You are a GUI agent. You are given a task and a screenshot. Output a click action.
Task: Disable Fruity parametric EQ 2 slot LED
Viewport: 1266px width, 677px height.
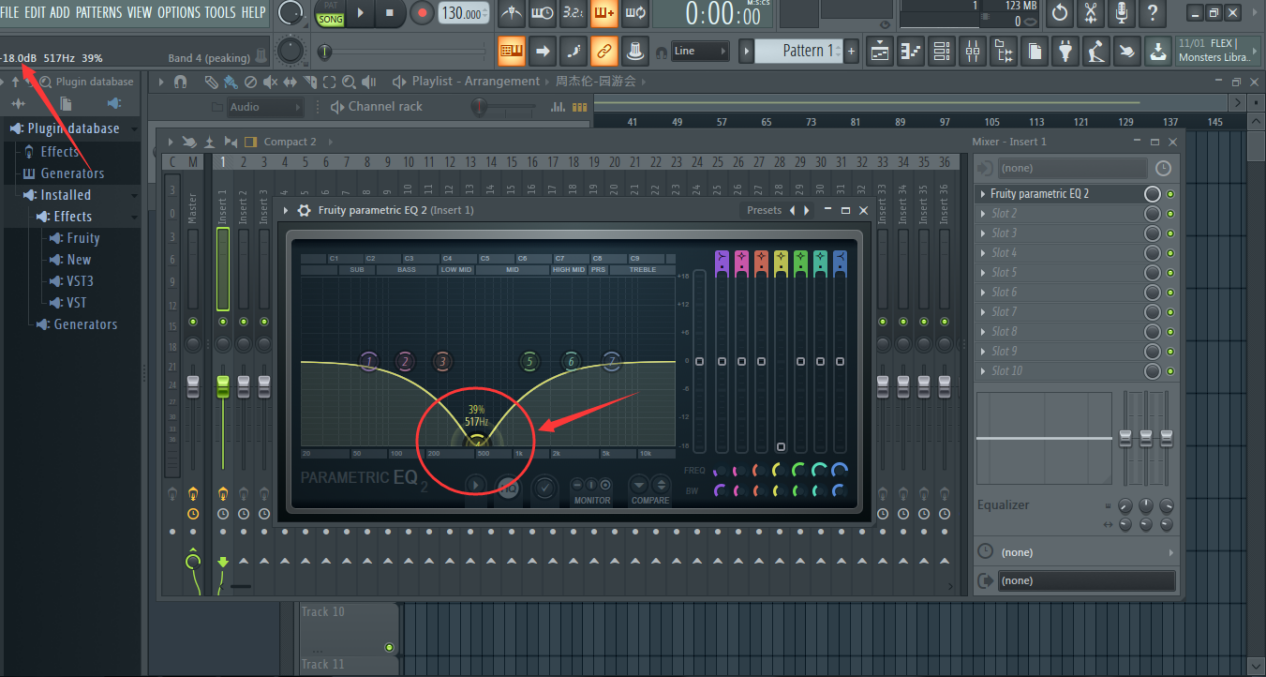click(x=1171, y=194)
